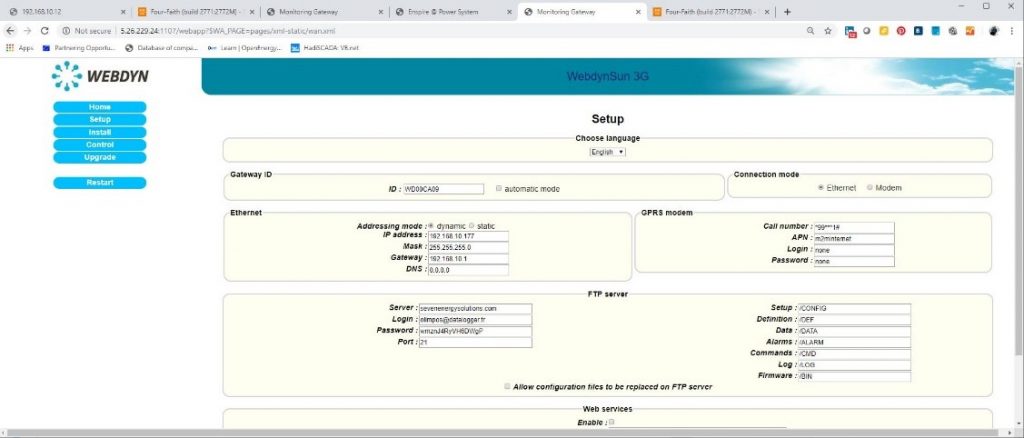Allow configuration files replaced on FTP server
The height and width of the screenshot is (438, 1024).
[507, 386]
